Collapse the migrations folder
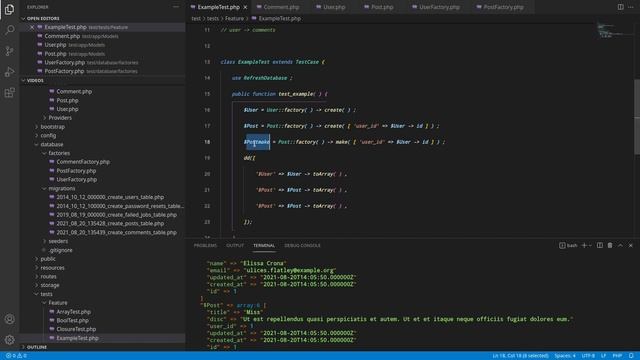Viewport: 640px width, 360px height. point(61,189)
